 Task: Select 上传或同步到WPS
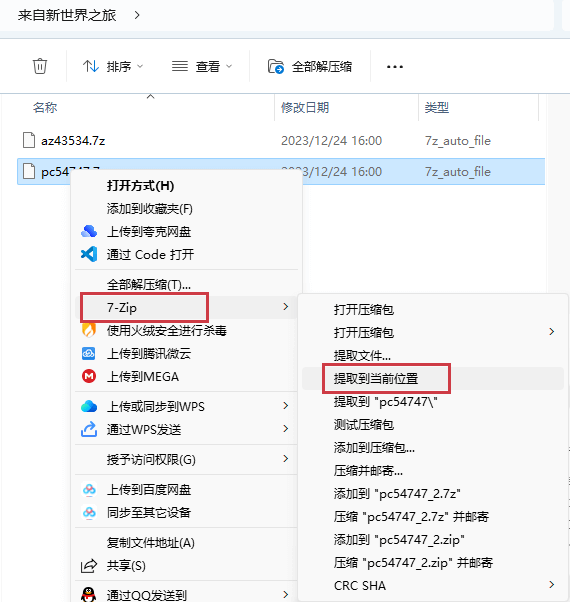(x=155, y=407)
